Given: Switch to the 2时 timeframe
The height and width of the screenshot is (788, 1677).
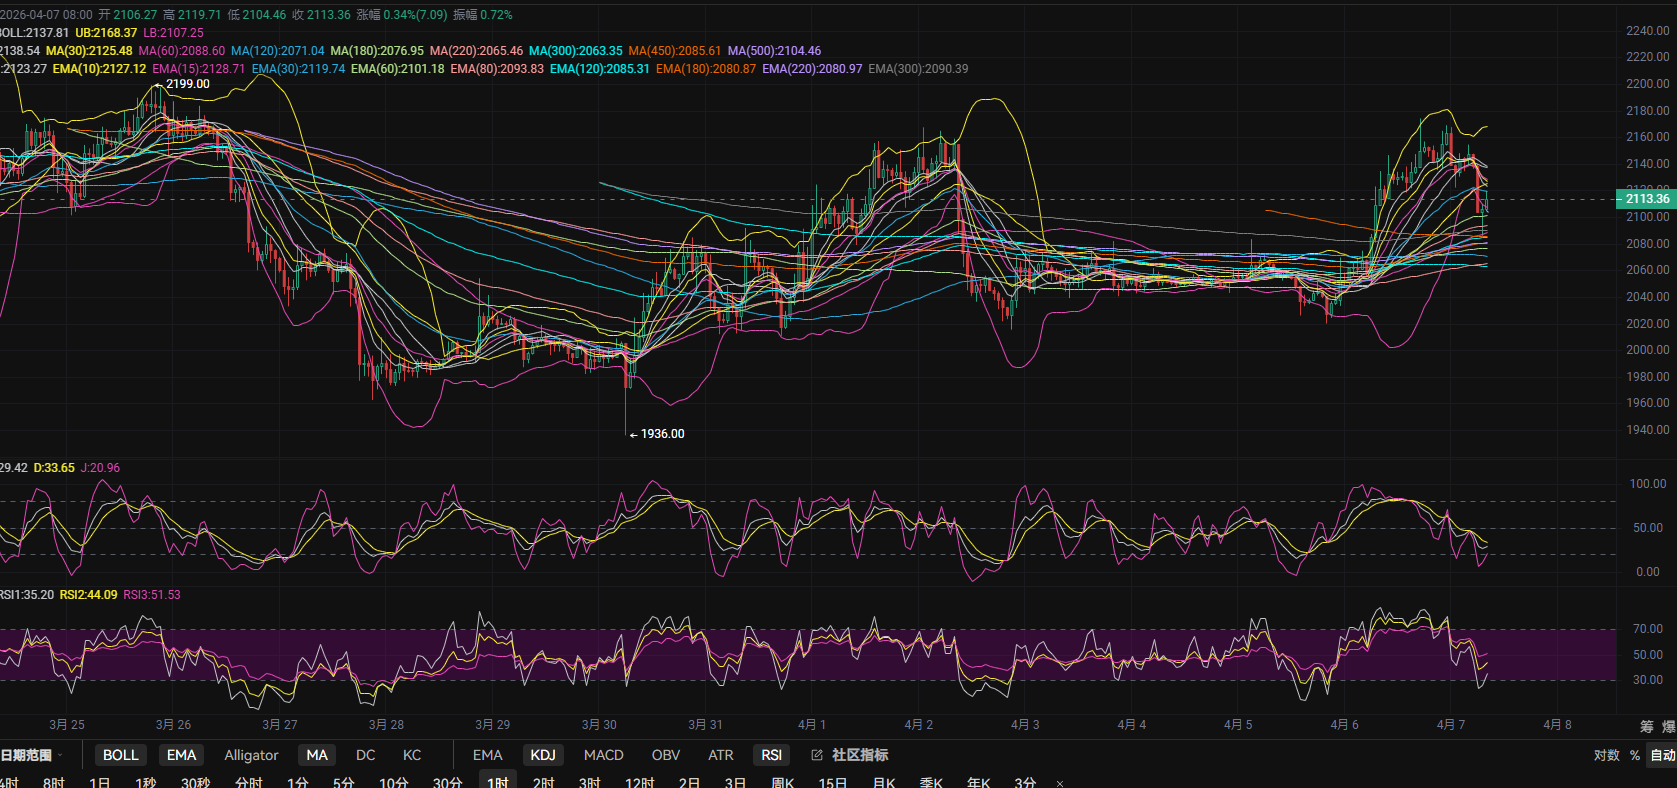Looking at the screenshot, I should click(543, 782).
